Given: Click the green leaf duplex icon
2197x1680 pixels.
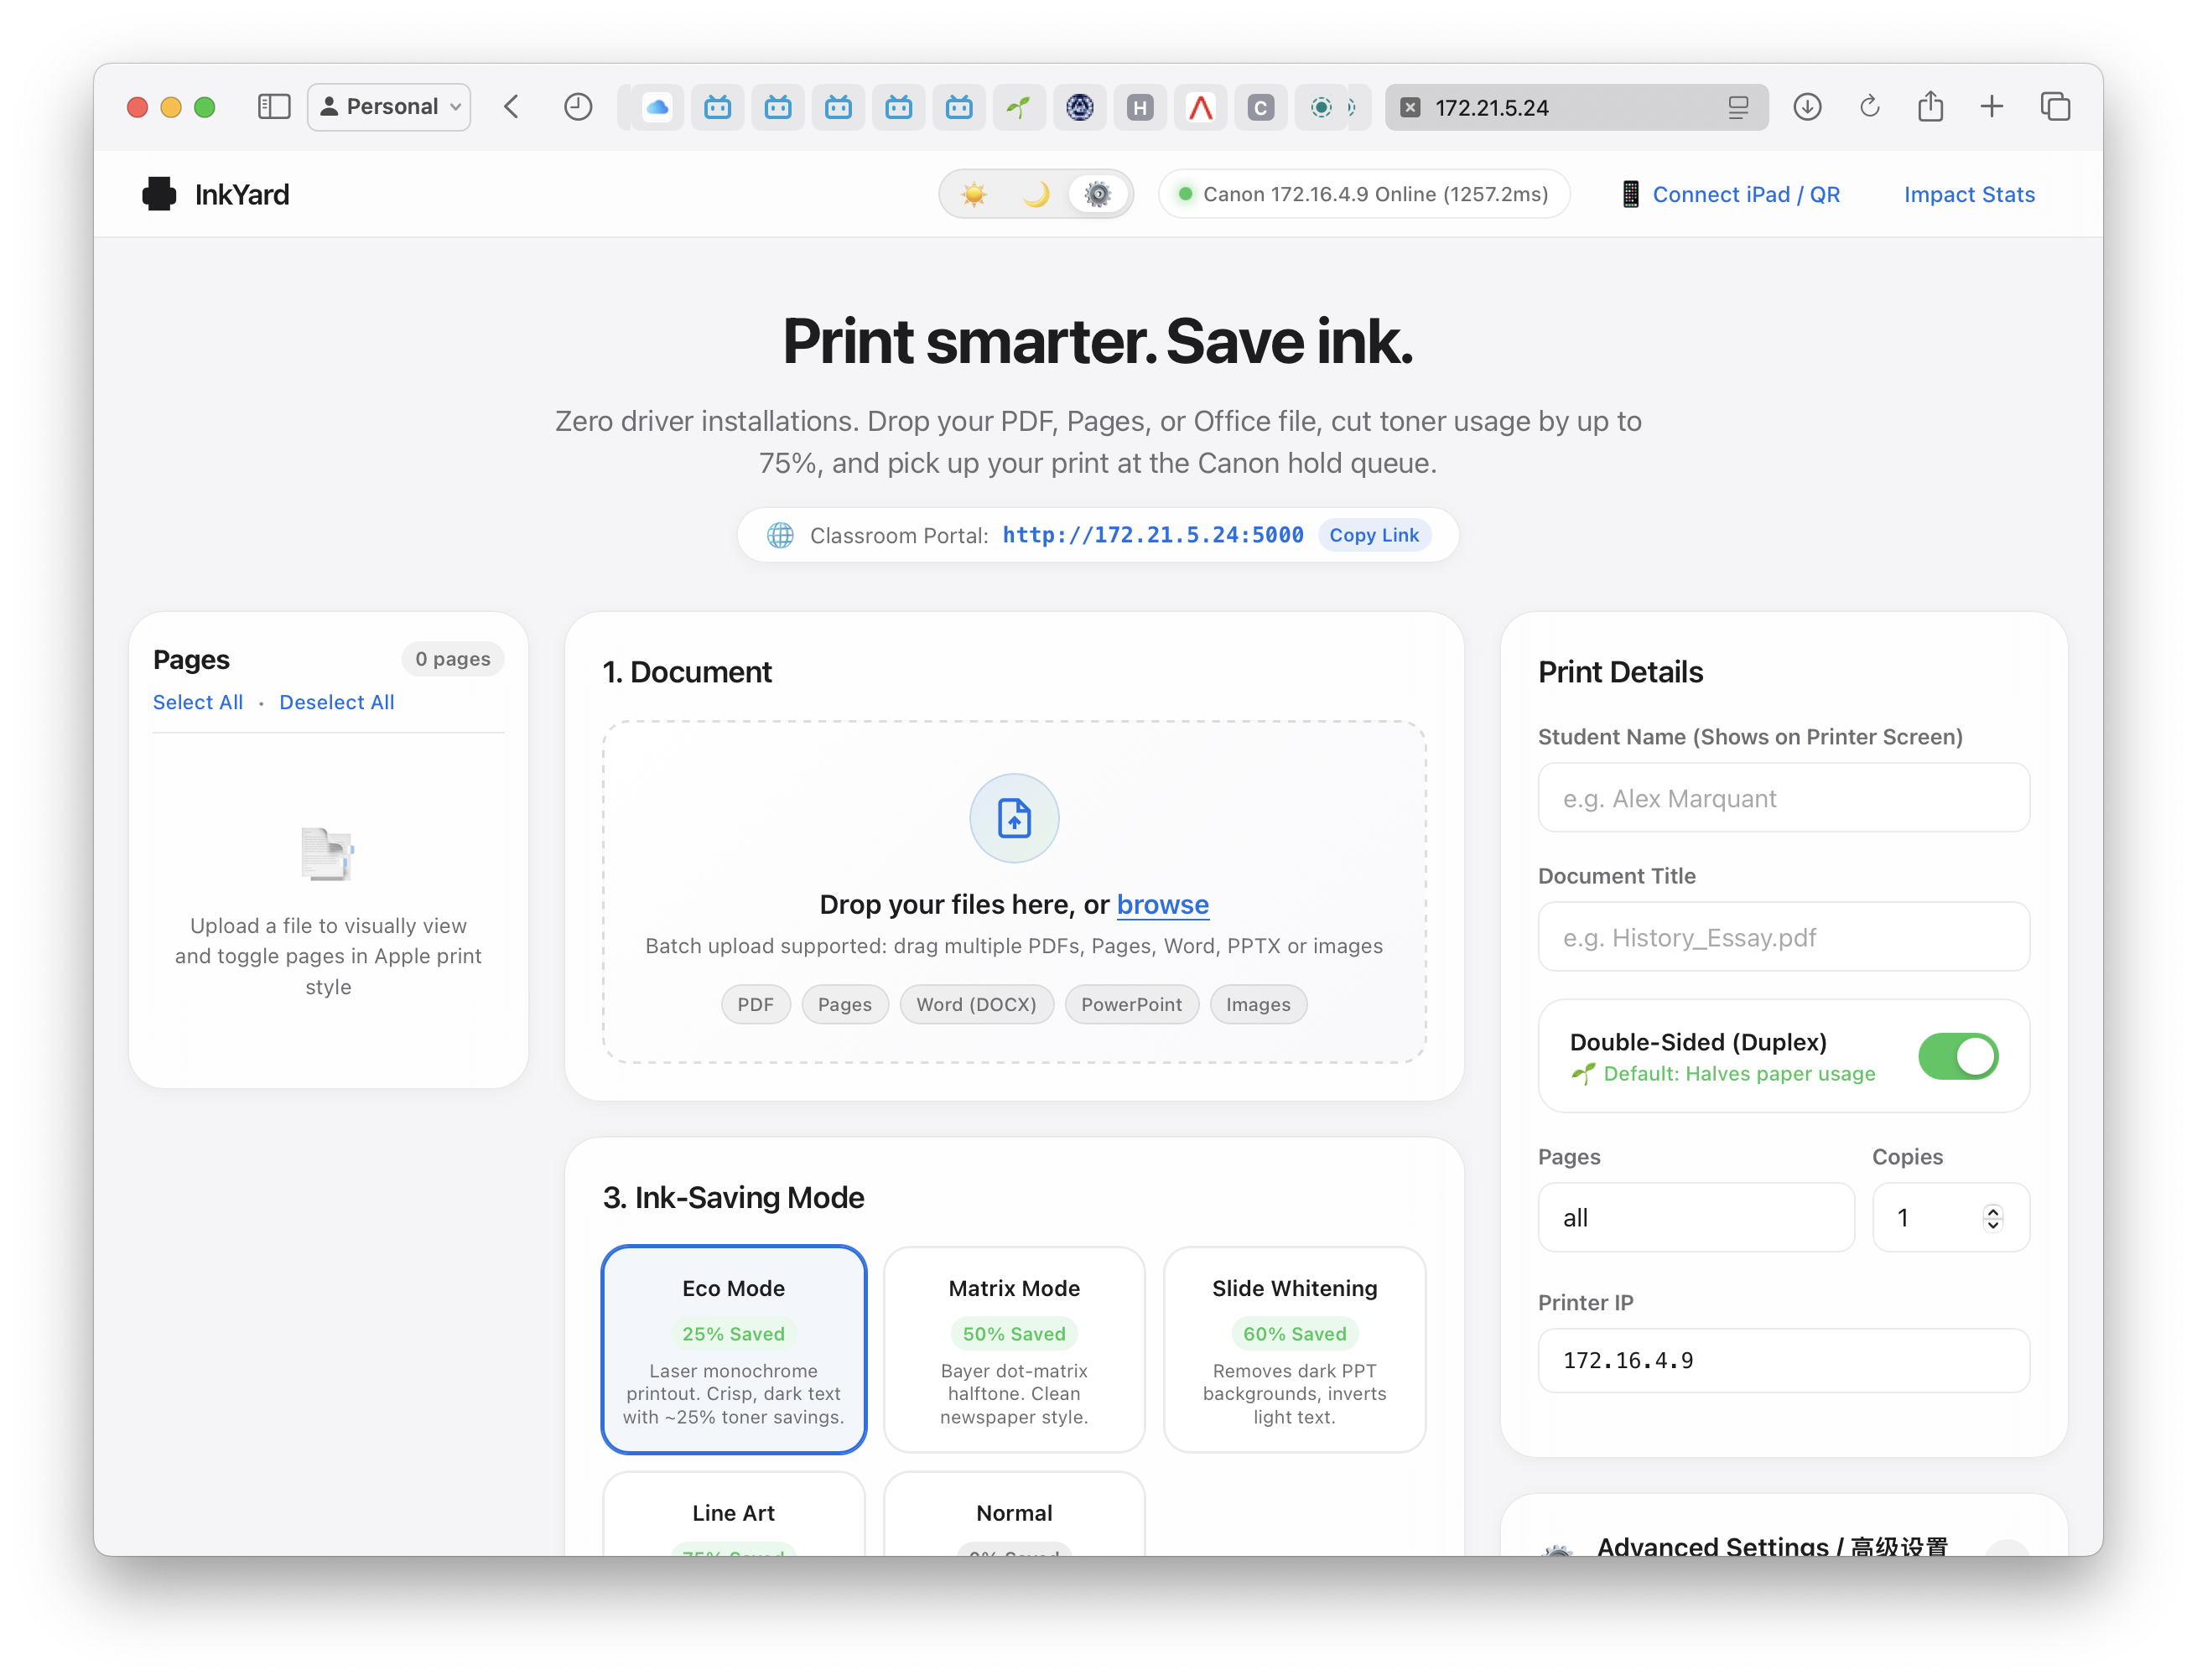Looking at the screenshot, I should (1583, 1074).
